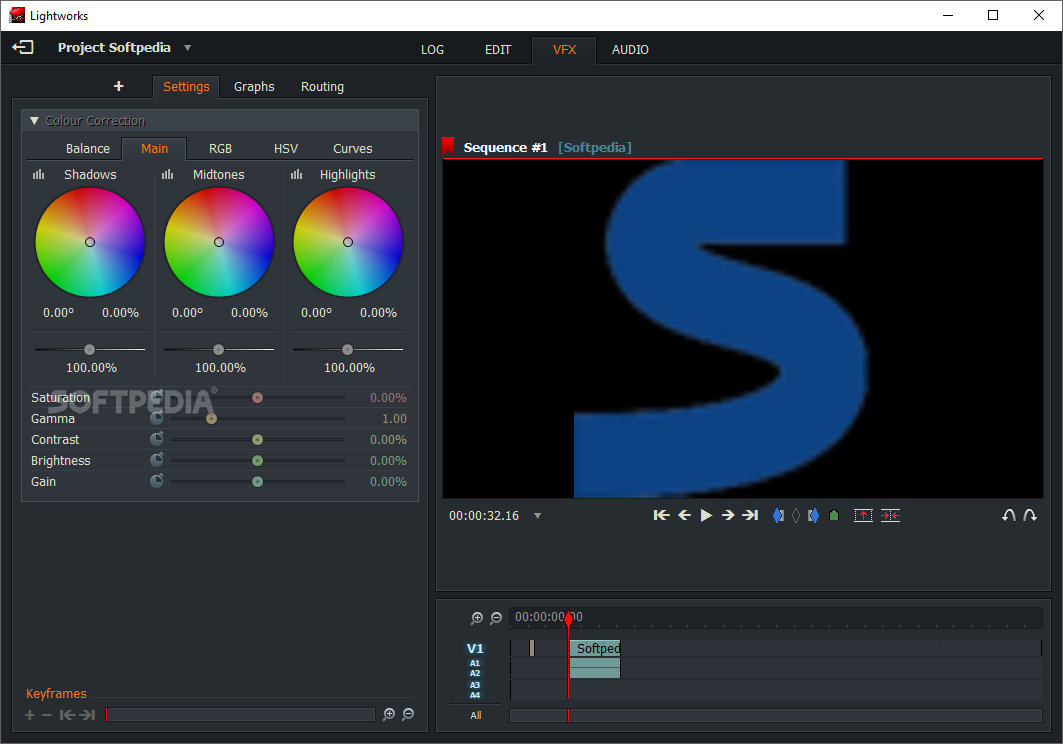
Task: Switch to the LOG tab
Action: [433, 50]
